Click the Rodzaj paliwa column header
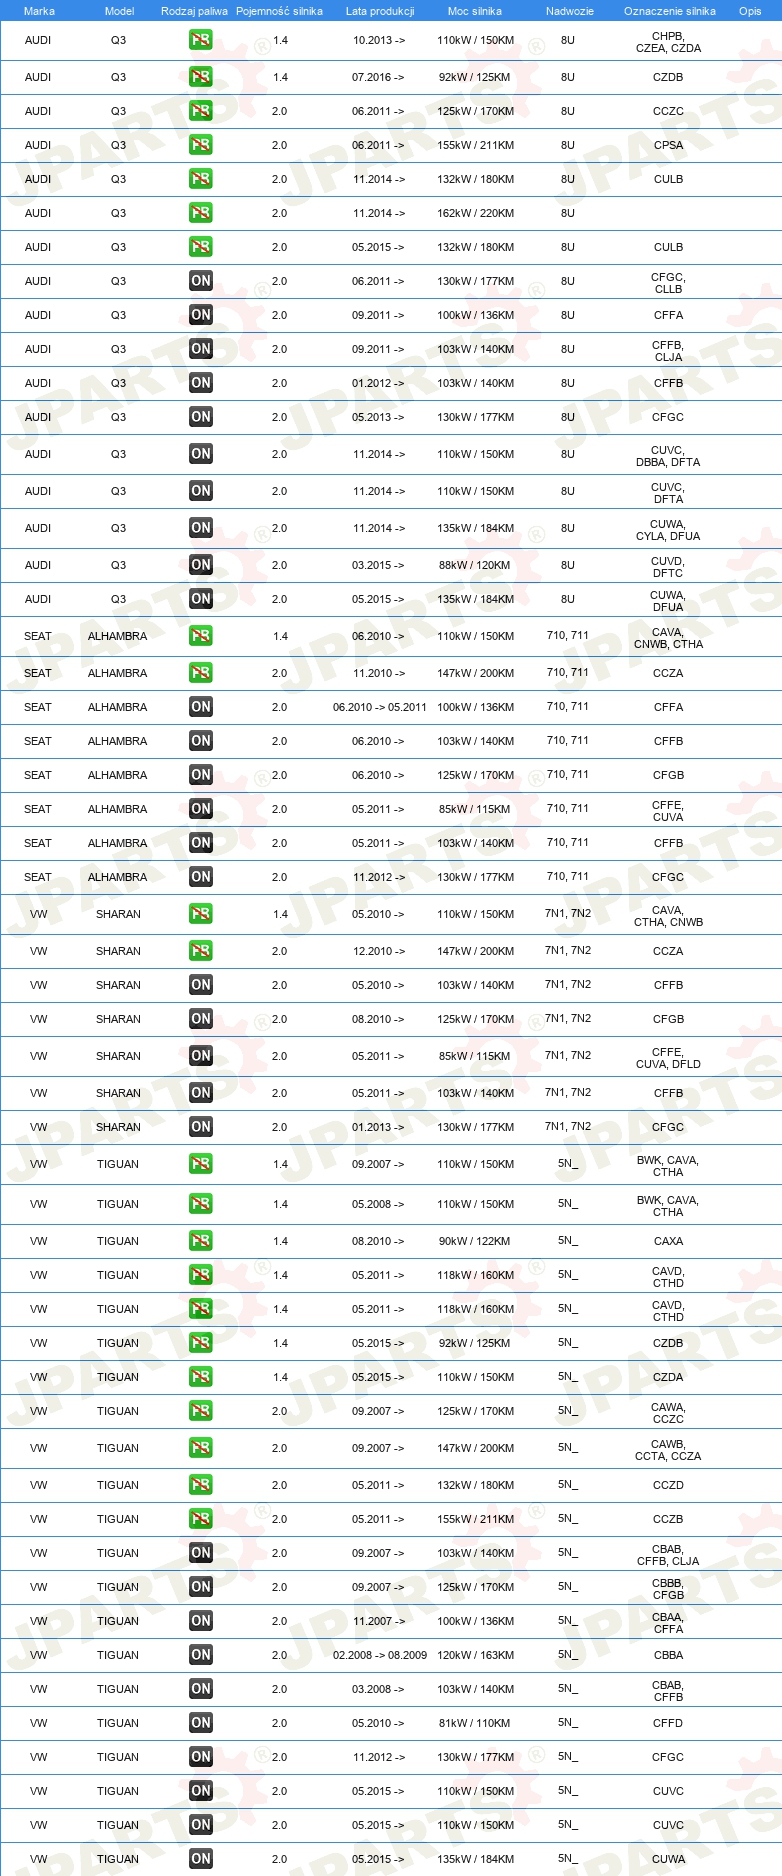 click(x=194, y=11)
